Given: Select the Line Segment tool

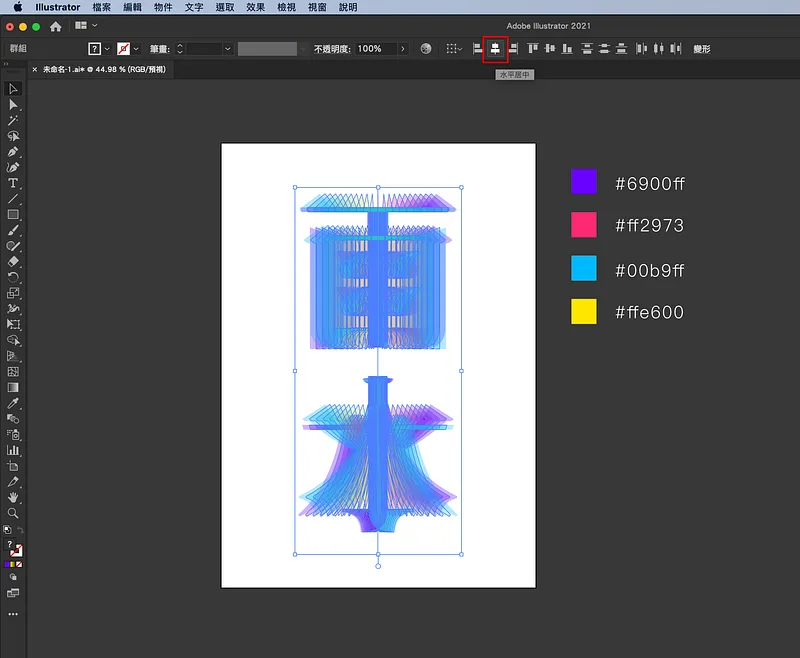Looking at the screenshot, I should pos(13,199).
